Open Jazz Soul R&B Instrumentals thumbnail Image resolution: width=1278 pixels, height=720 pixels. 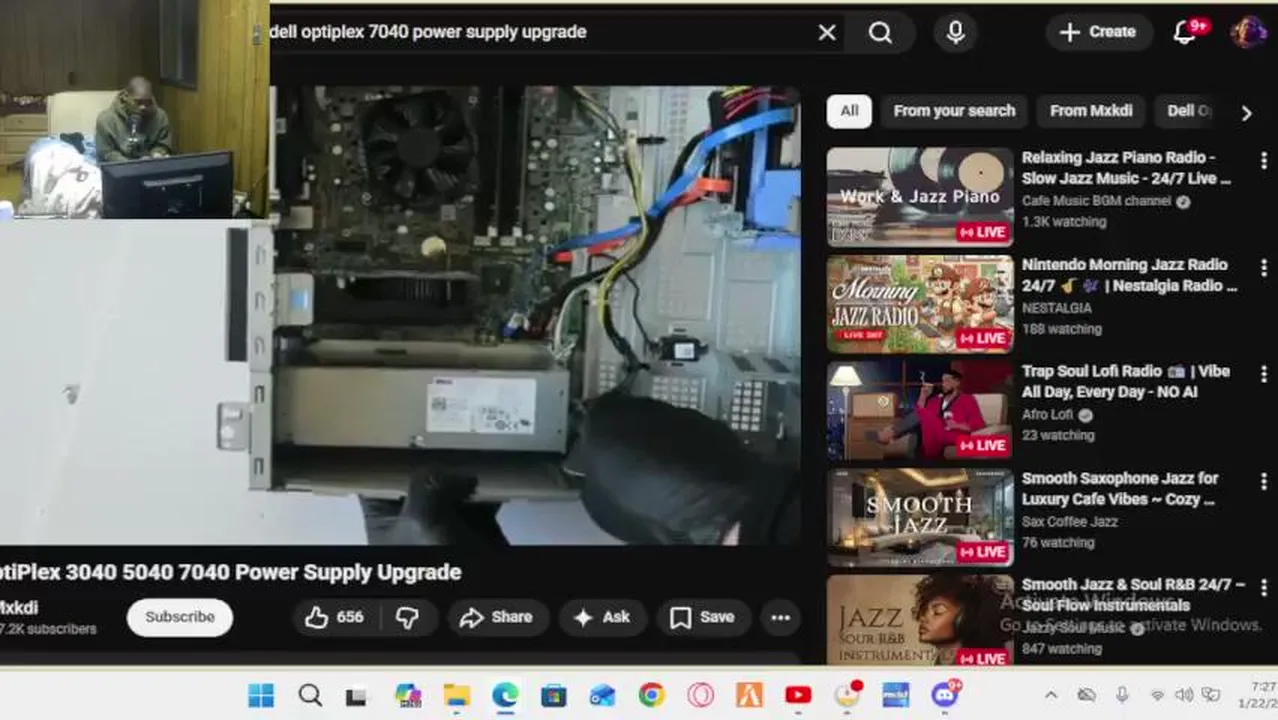pos(920,620)
